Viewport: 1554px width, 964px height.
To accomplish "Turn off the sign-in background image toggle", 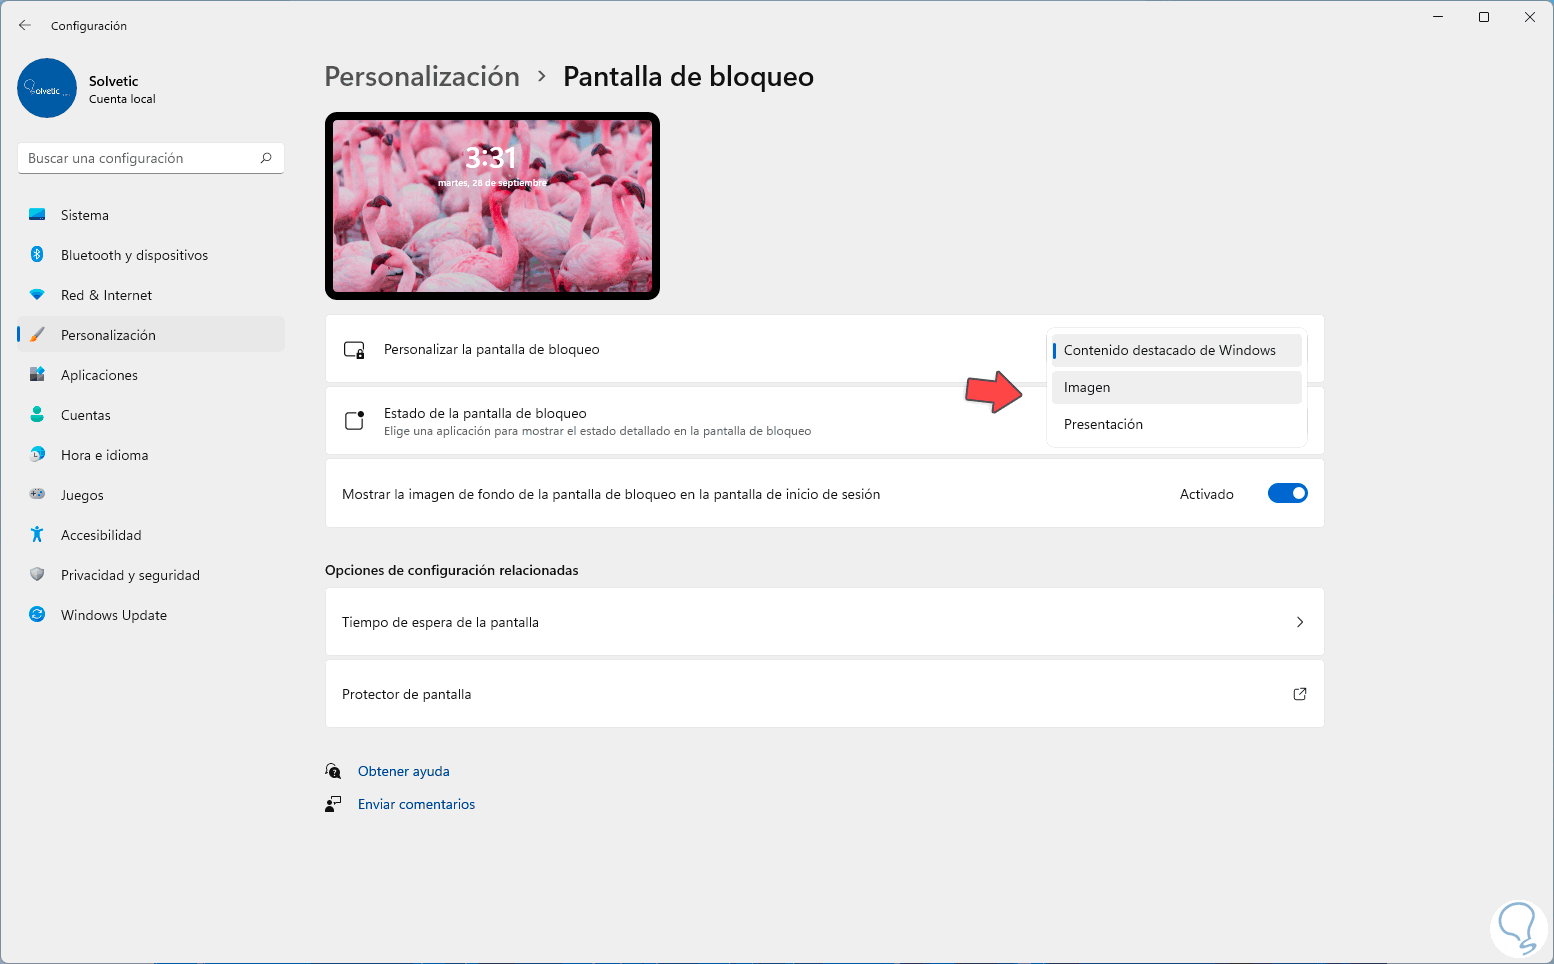I will 1288,493.
